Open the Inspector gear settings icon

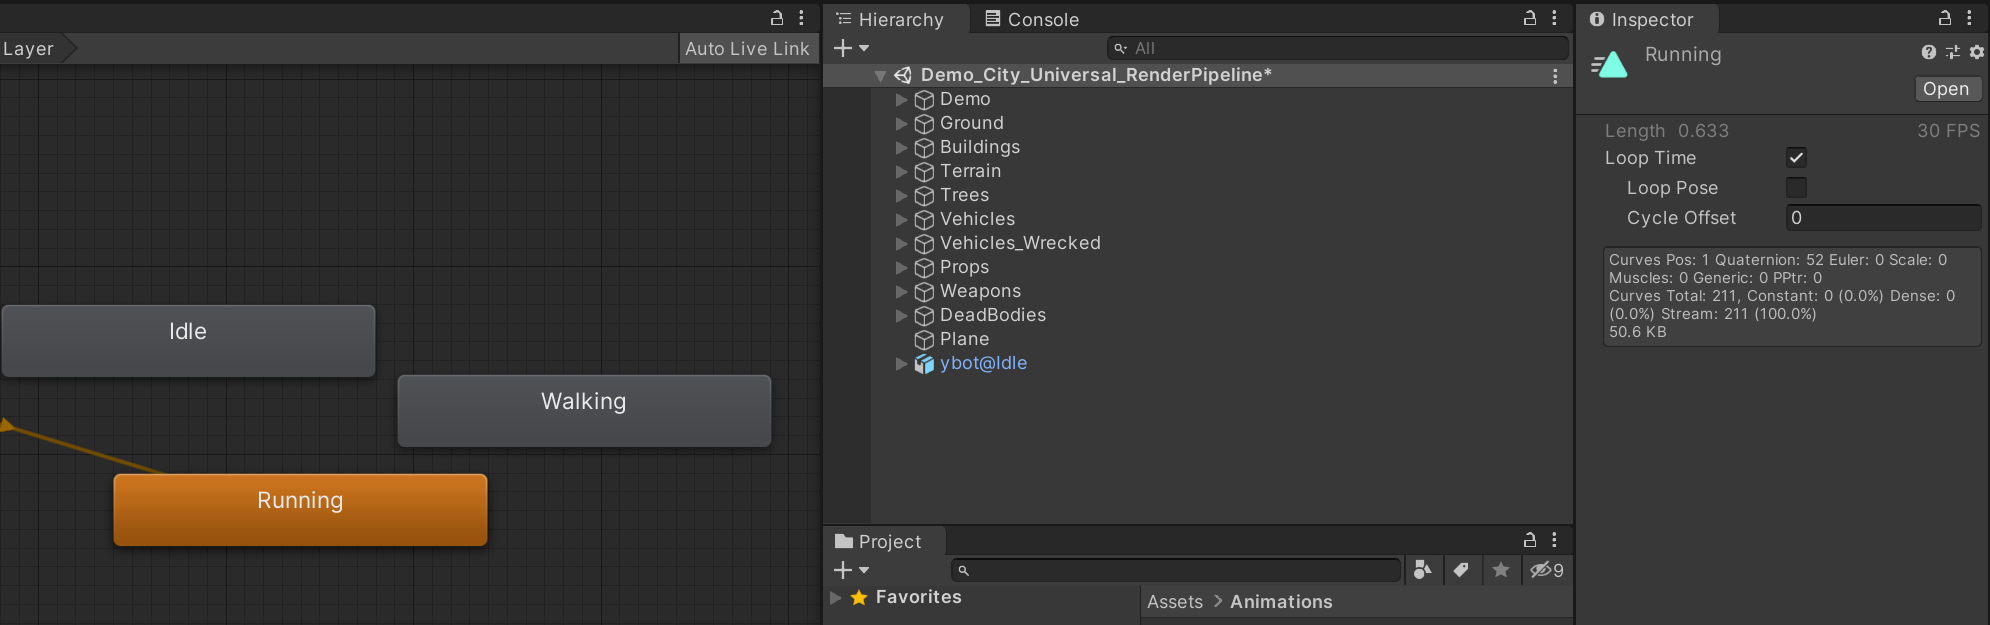click(x=1977, y=52)
